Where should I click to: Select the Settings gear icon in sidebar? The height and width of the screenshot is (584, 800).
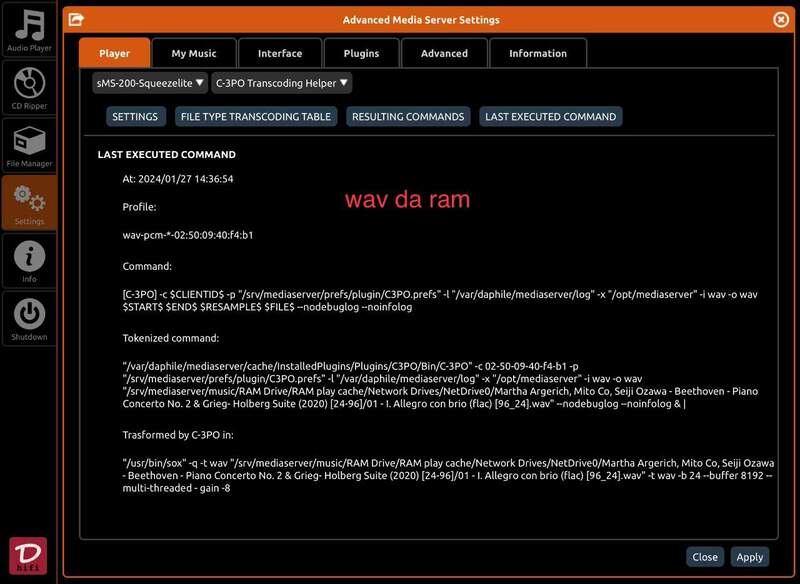29,202
